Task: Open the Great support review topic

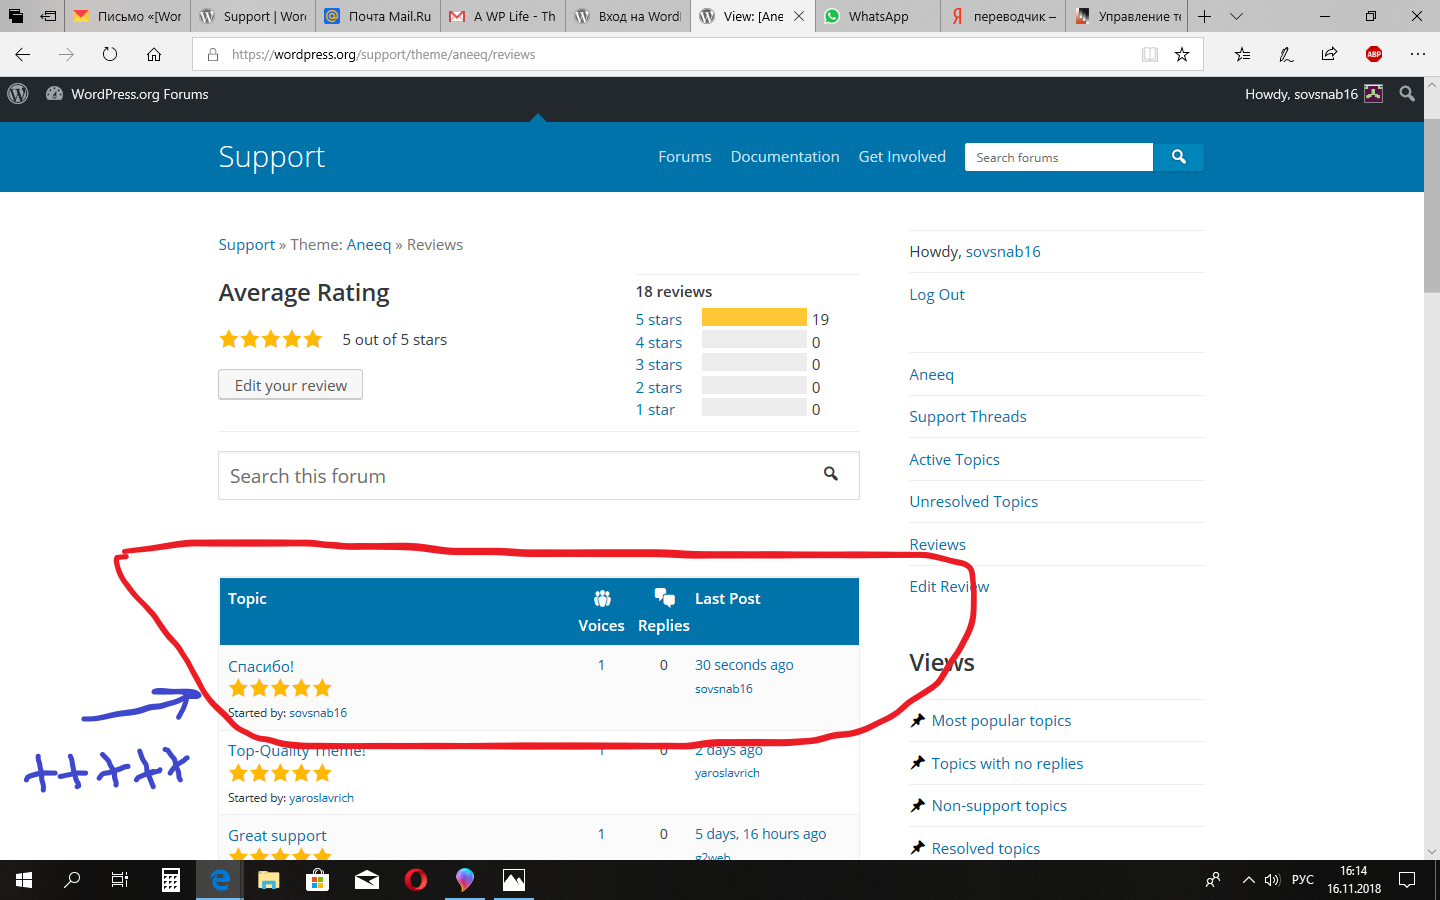Action: pyautogui.click(x=277, y=835)
